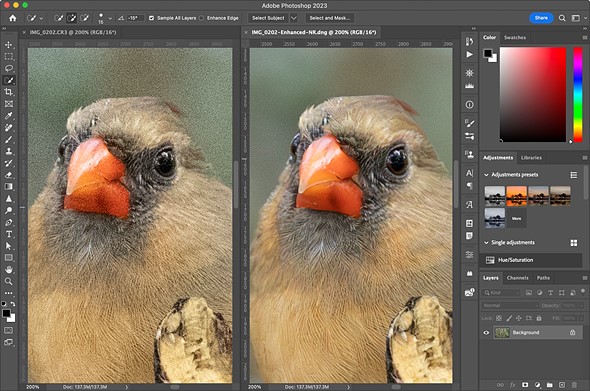Create a new group folder in Layers

pyautogui.click(x=549, y=385)
